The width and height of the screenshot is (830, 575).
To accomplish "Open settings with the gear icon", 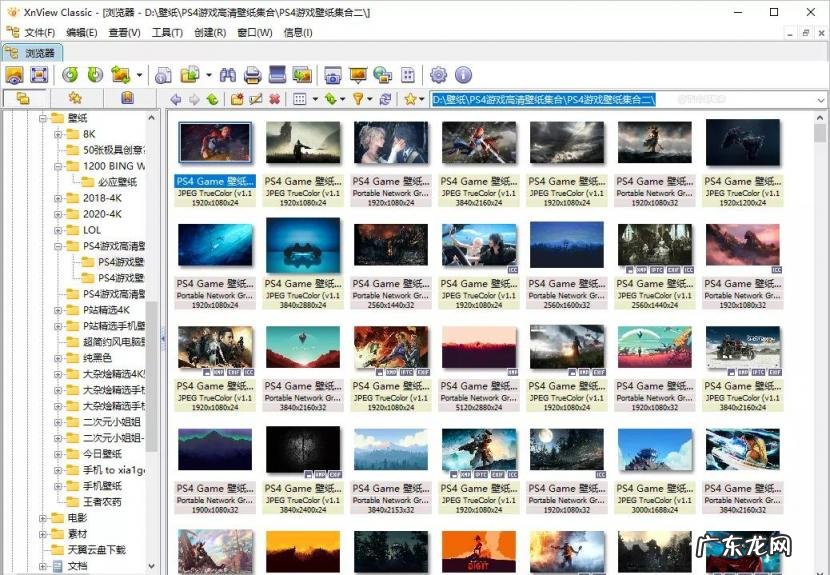I will [438, 75].
